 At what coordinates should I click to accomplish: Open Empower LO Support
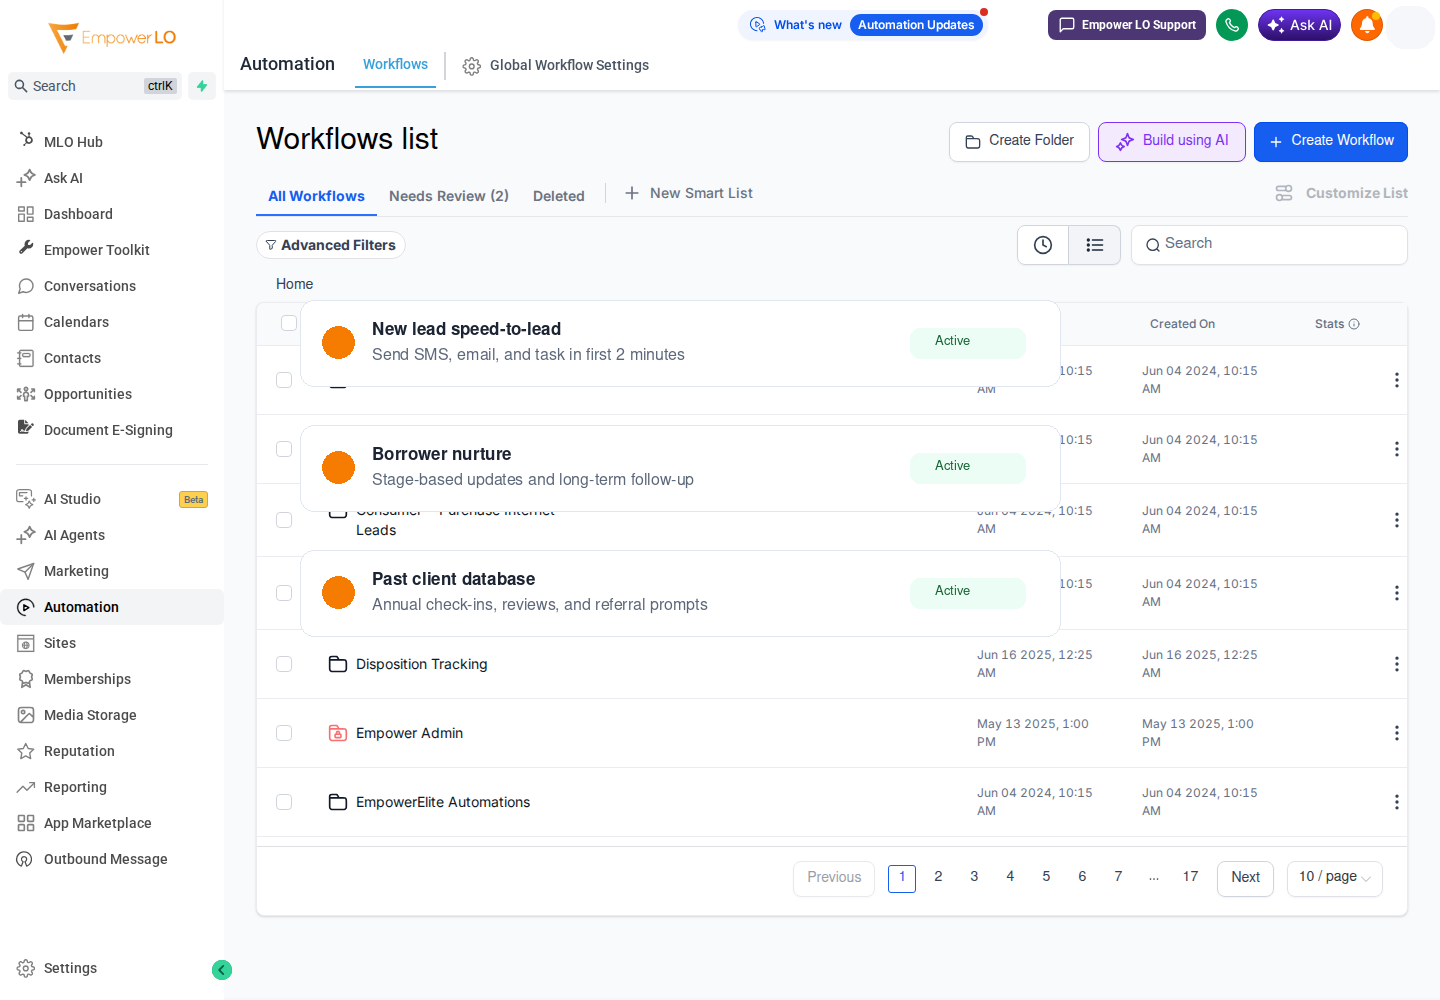[x=1127, y=25]
